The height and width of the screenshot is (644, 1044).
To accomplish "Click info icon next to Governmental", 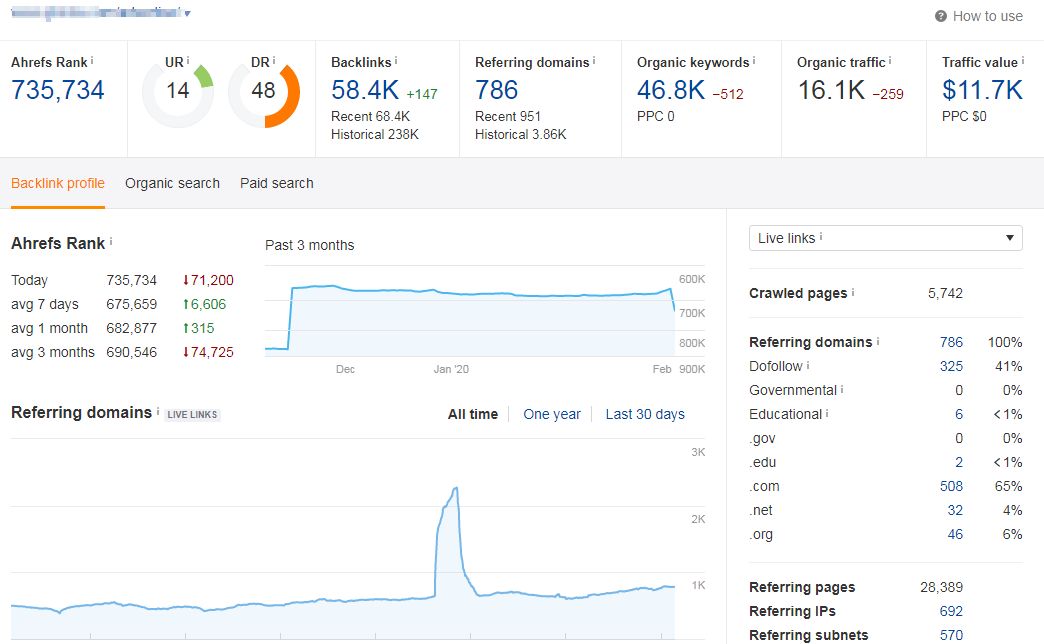I will tap(842, 389).
